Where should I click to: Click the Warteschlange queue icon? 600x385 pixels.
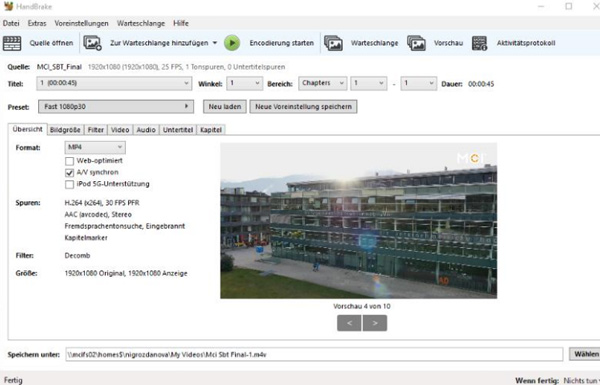pos(333,43)
